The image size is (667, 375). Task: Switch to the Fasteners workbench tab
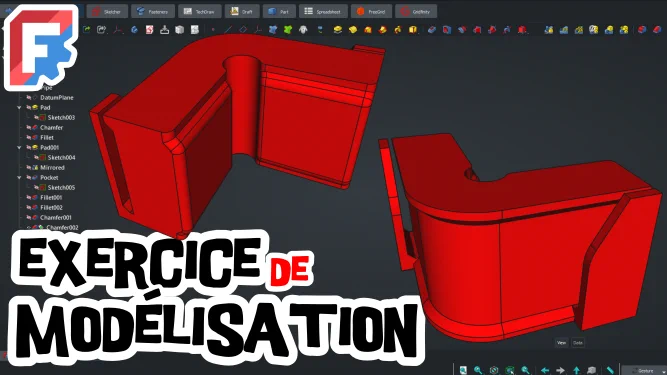pyautogui.click(x=153, y=11)
